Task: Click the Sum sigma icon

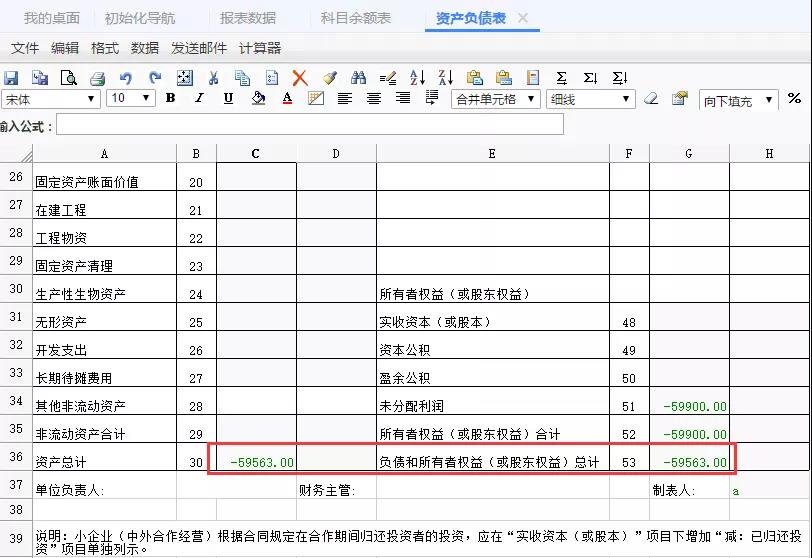Action: pos(562,78)
